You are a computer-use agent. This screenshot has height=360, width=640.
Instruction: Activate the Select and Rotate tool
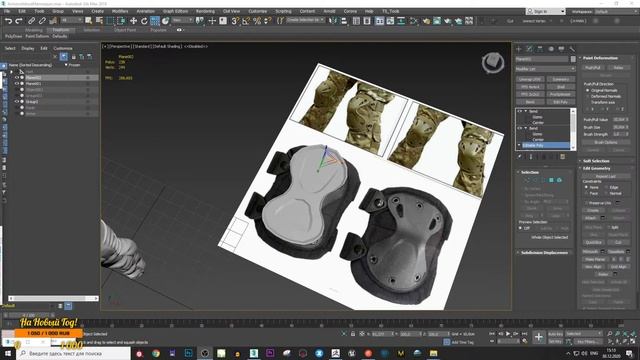(x=144, y=21)
